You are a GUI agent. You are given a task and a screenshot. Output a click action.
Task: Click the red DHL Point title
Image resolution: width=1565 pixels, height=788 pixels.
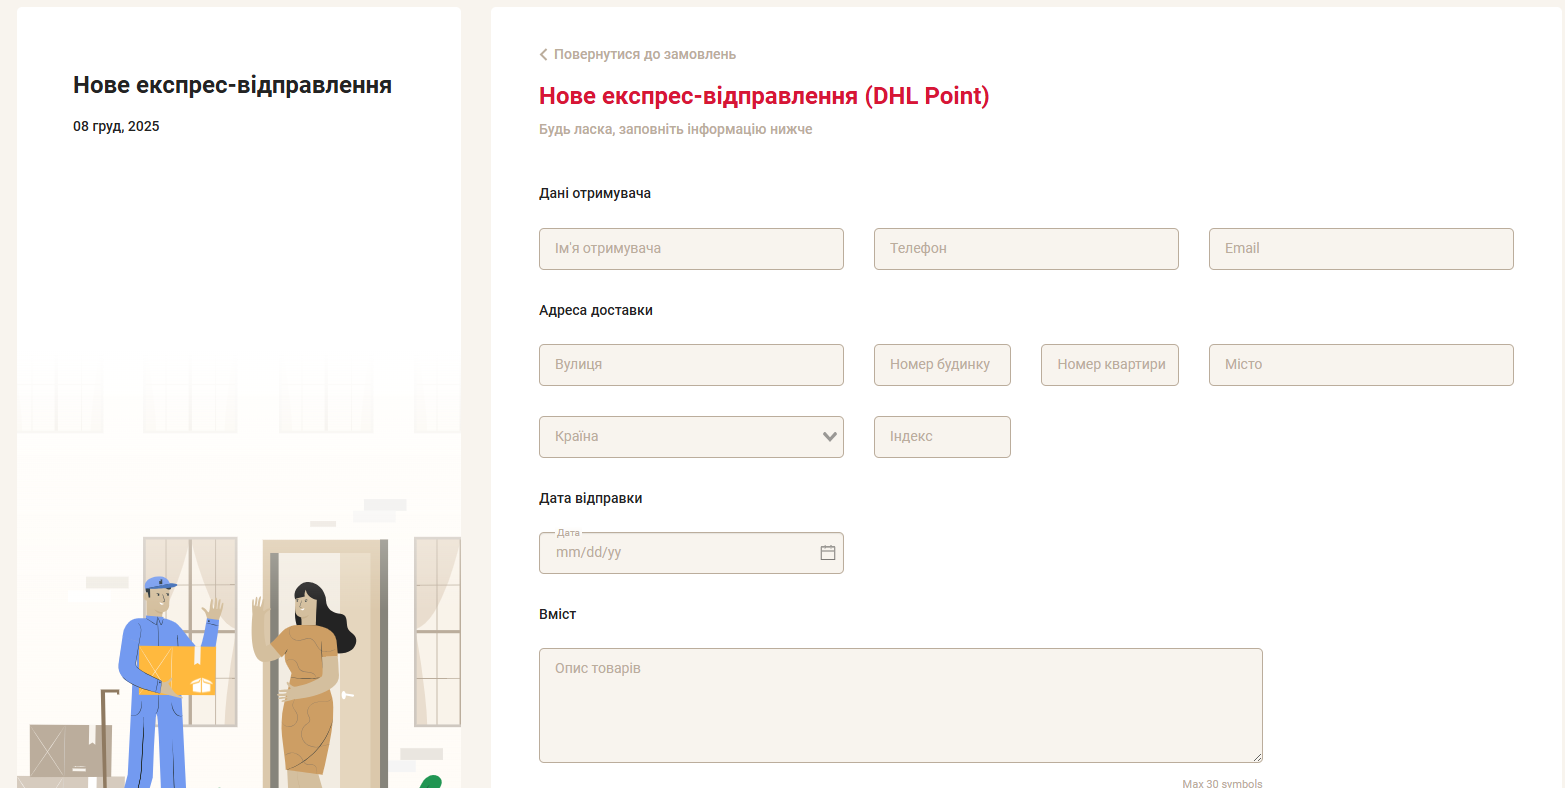coord(764,96)
